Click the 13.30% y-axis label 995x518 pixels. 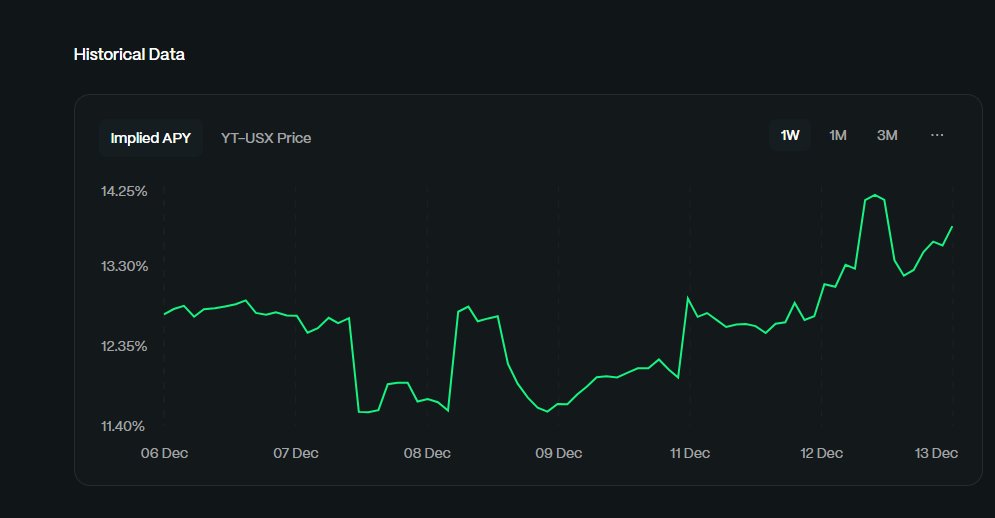(124, 266)
